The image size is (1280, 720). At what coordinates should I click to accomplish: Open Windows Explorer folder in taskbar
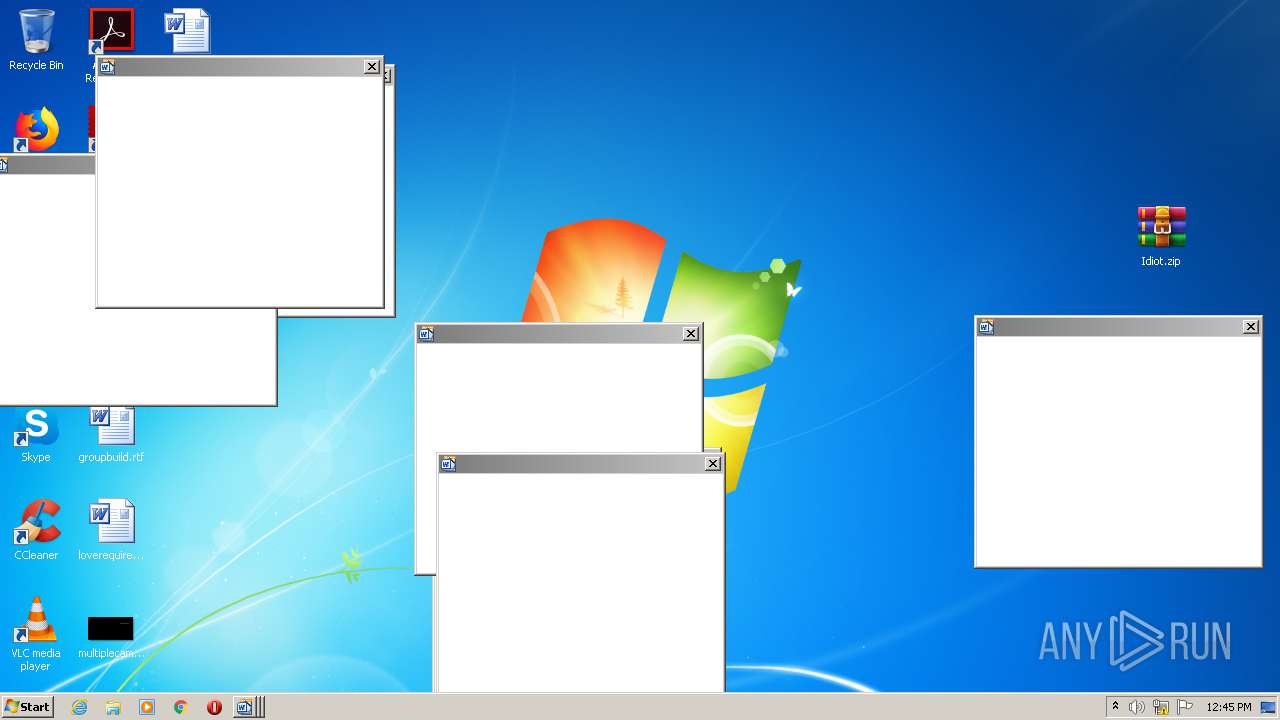click(113, 707)
